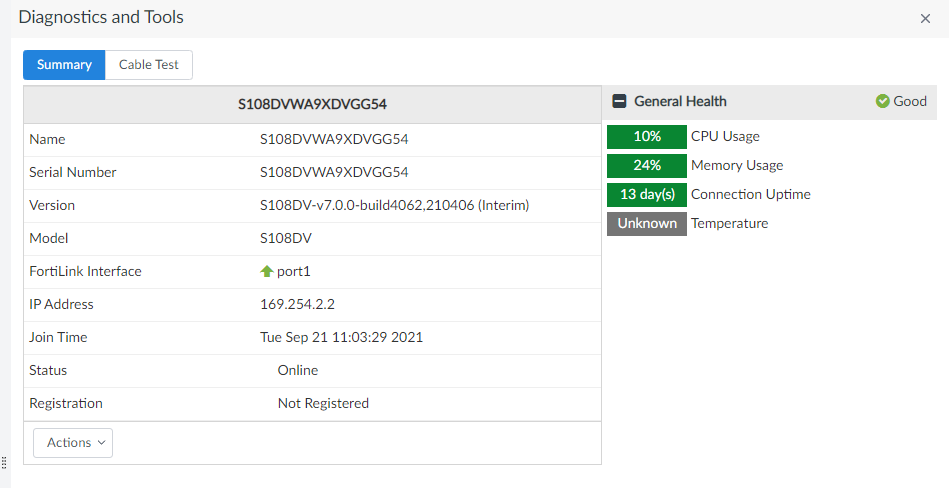949x488 pixels.
Task: Click the 10% CPU Usage bar
Action: pyautogui.click(x=647, y=136)
